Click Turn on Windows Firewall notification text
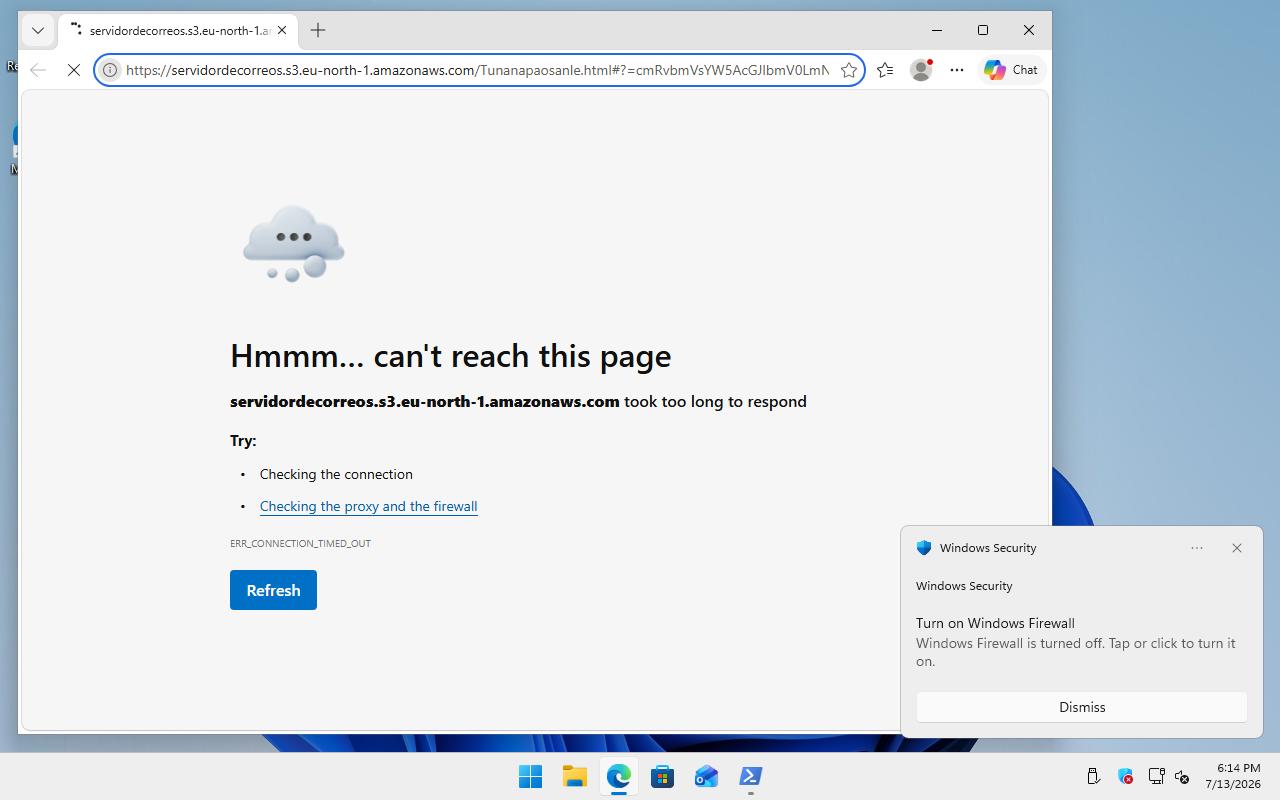 pyautogui.click(x=995, y=623)
